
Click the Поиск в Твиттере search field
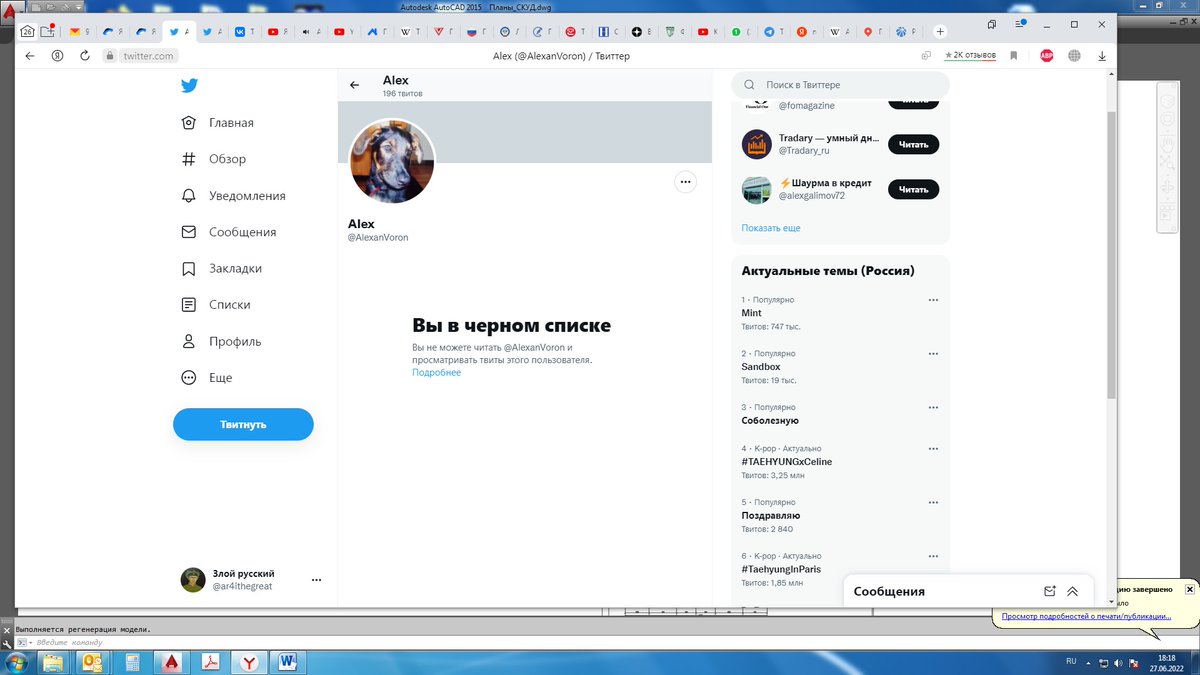840,85
